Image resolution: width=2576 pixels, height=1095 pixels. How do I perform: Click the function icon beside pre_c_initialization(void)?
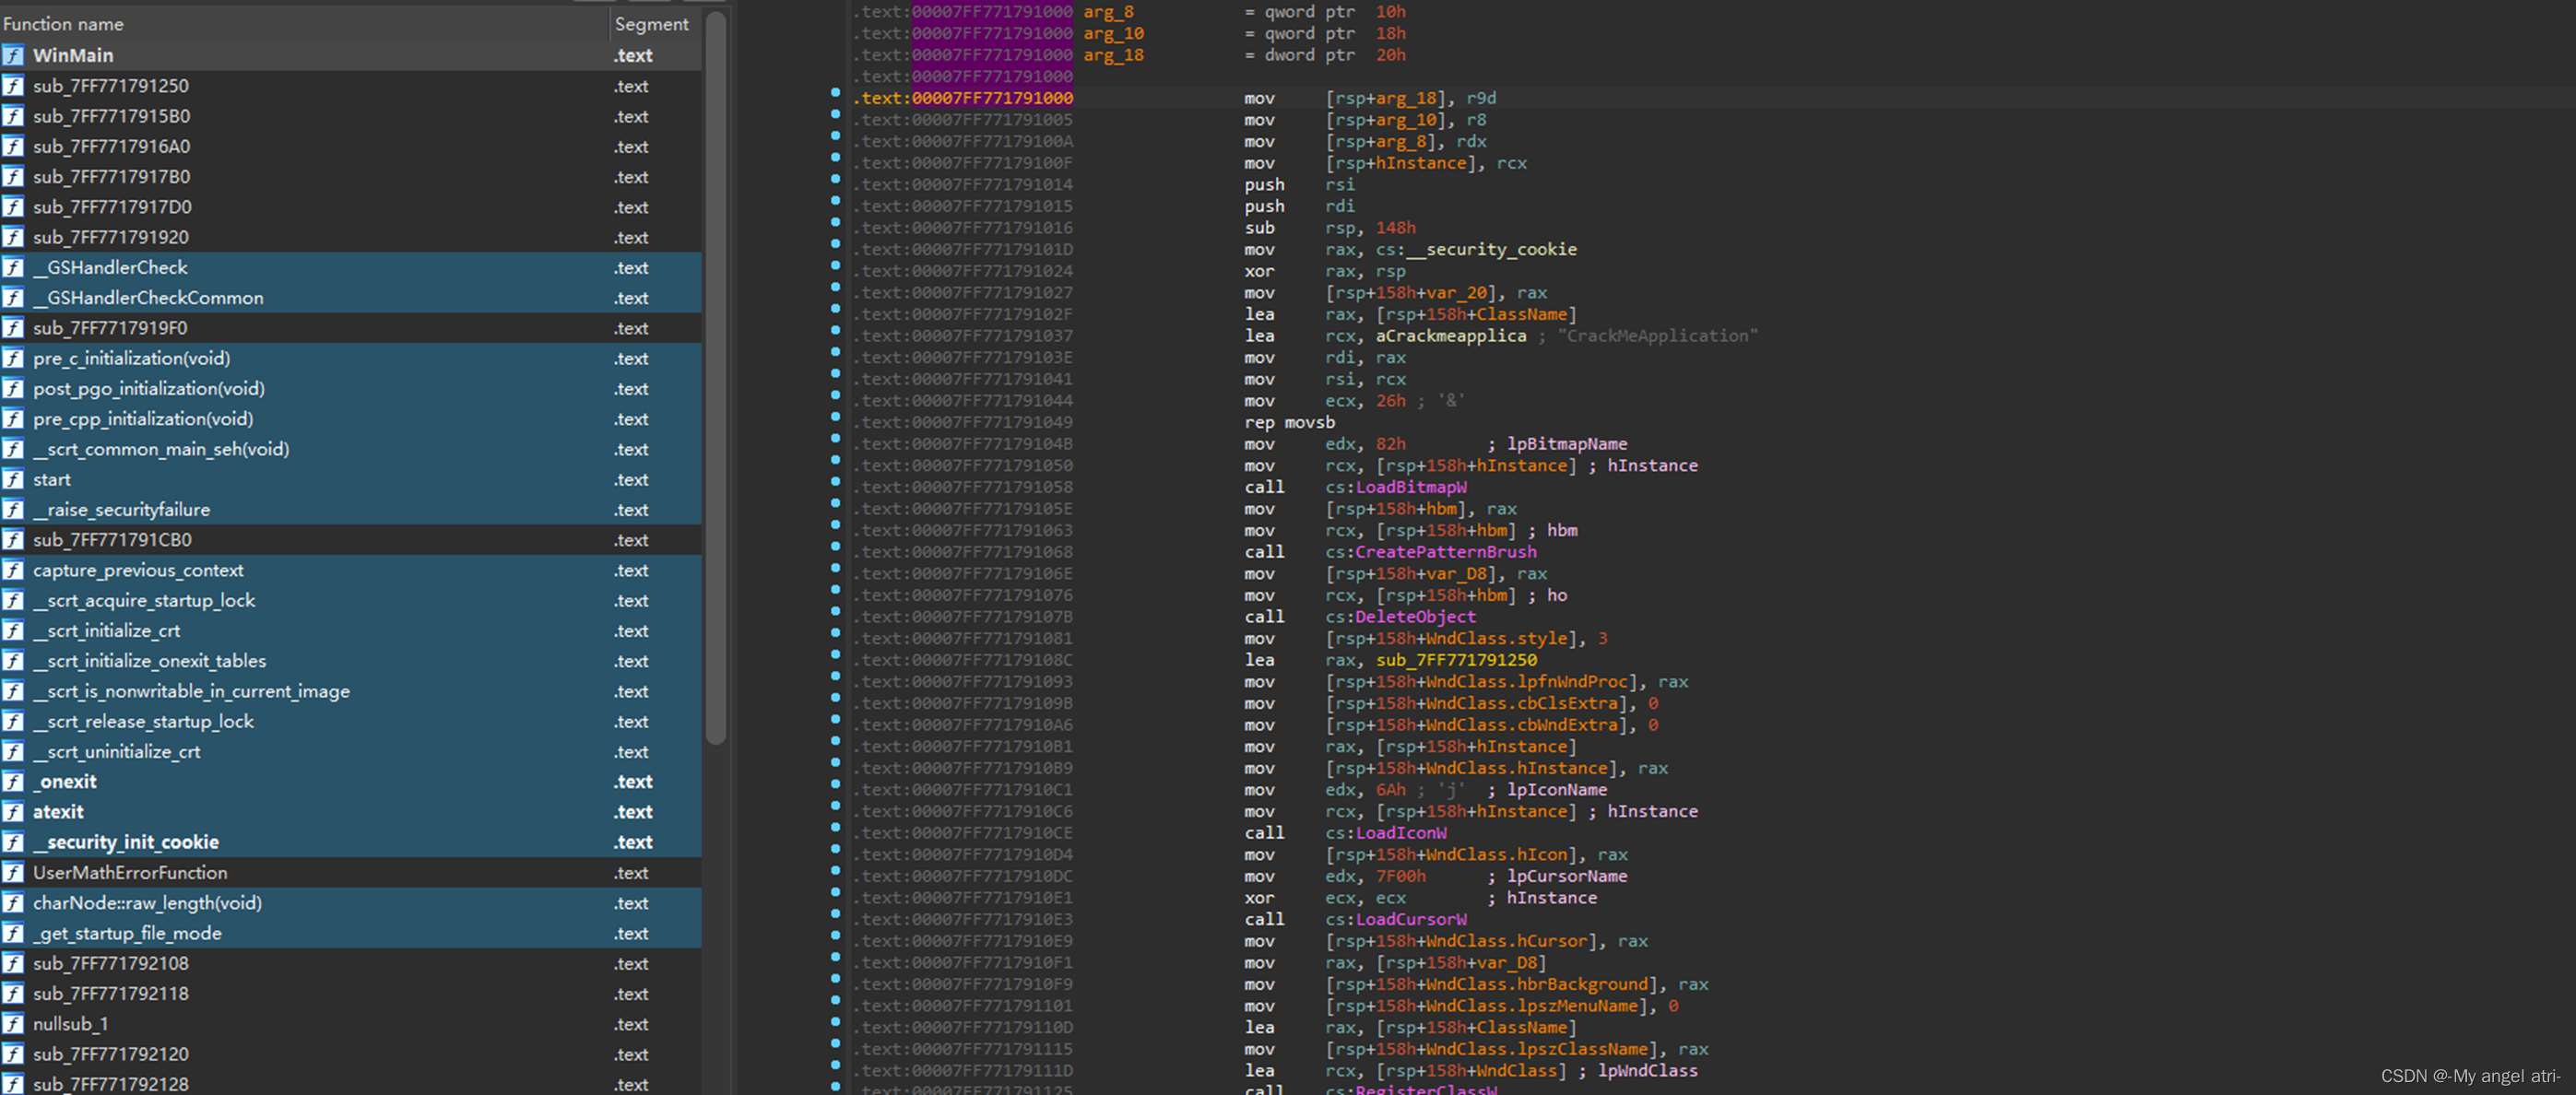(13, 358)
